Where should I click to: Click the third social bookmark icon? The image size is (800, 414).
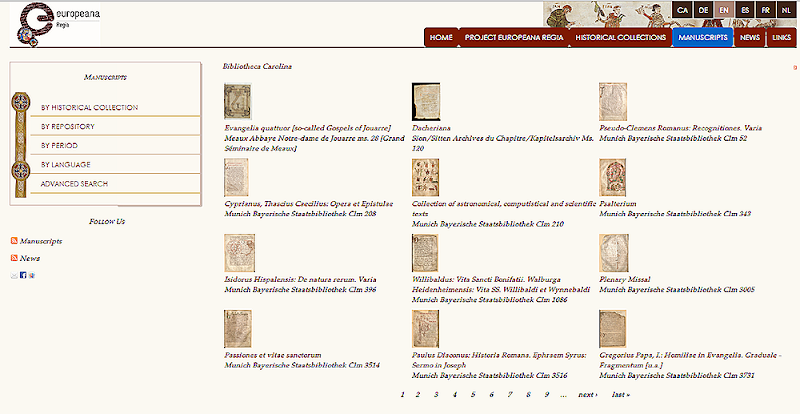point(32,276)
